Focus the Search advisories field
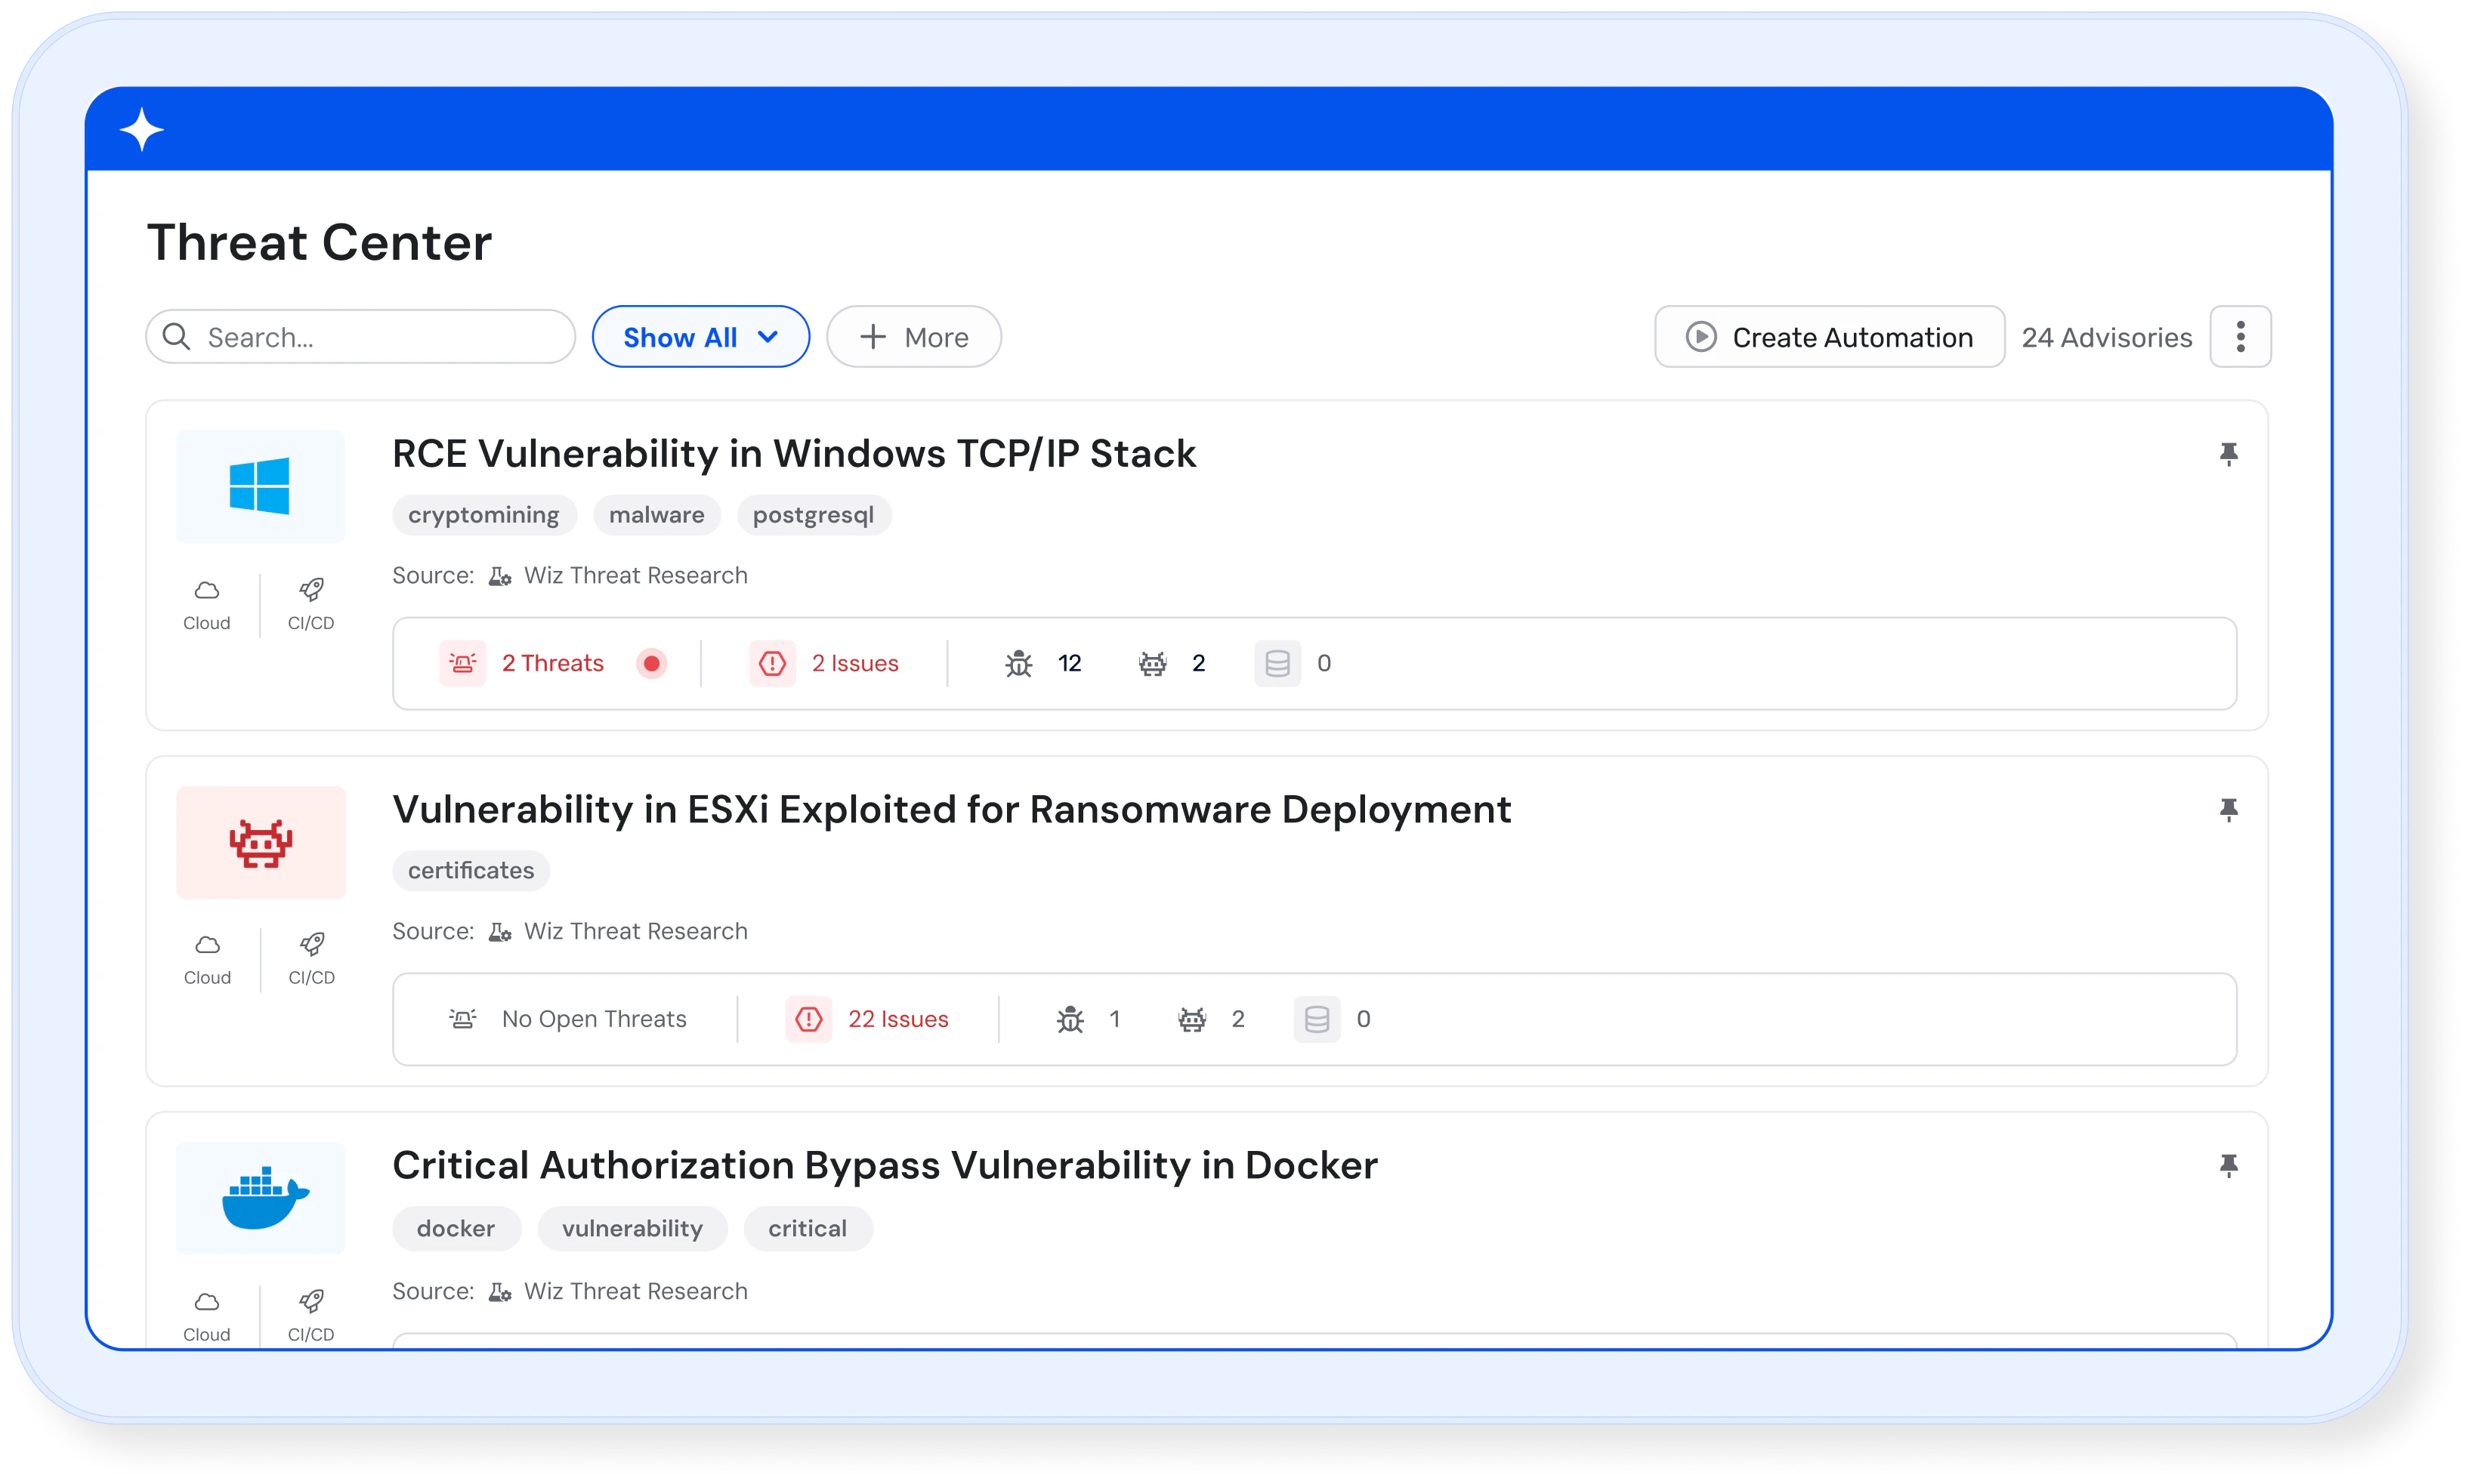2468x1484 pixels. pos(360,337)
